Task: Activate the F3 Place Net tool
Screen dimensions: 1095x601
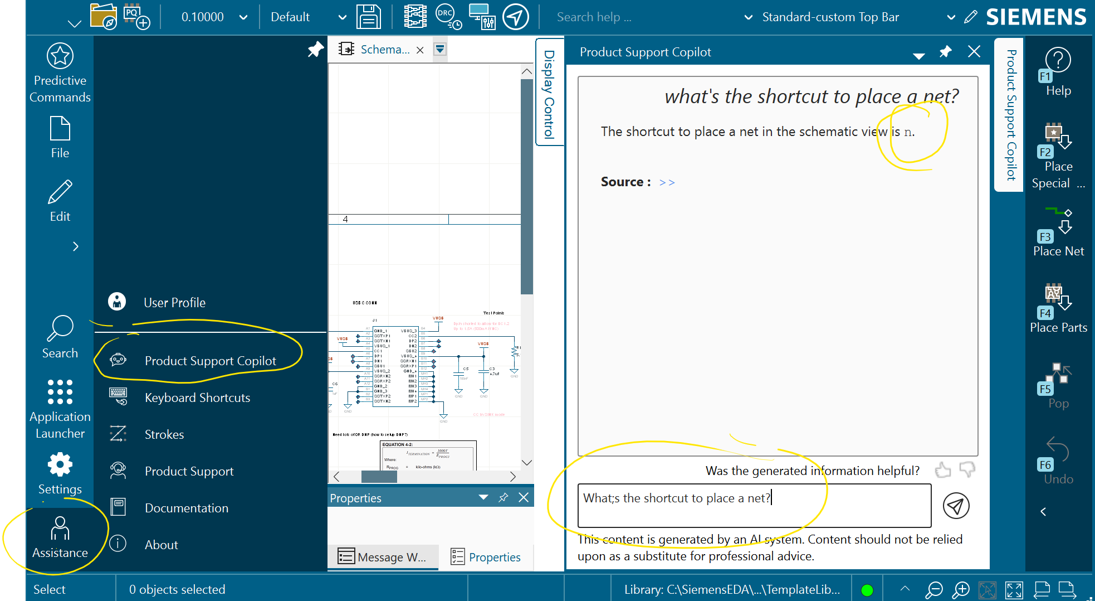Action: [x=1058, y=231]
